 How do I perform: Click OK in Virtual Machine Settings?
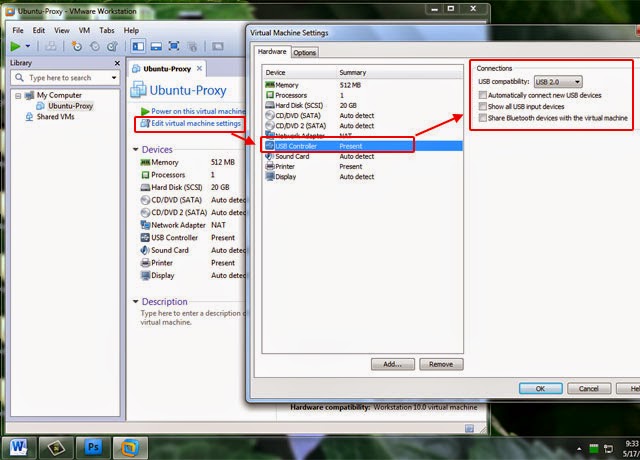pyautogui.click(x=540, y=389)
